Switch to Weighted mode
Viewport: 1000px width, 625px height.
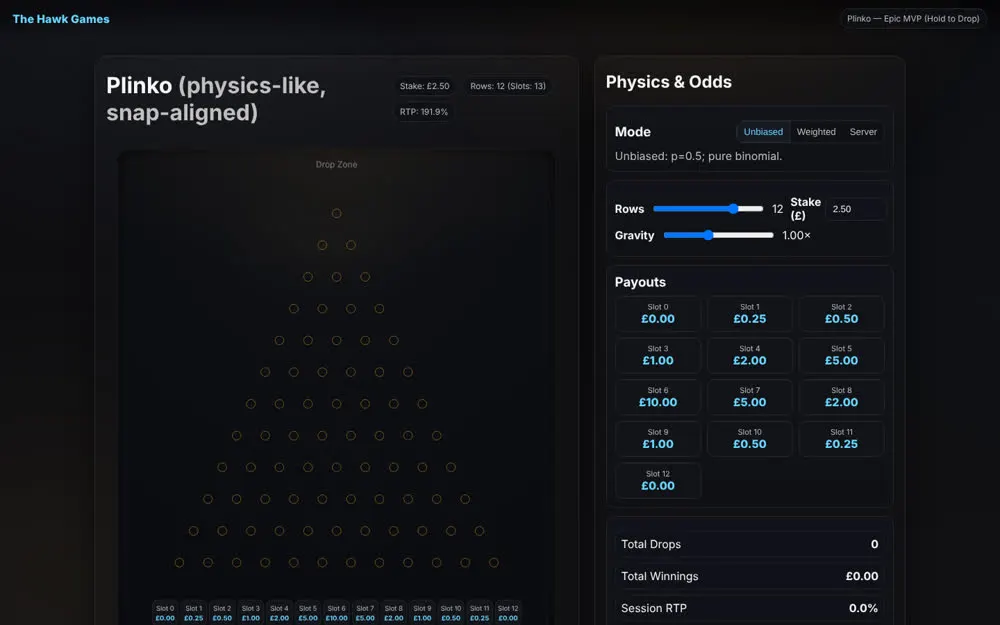click(x=816, y=132)
